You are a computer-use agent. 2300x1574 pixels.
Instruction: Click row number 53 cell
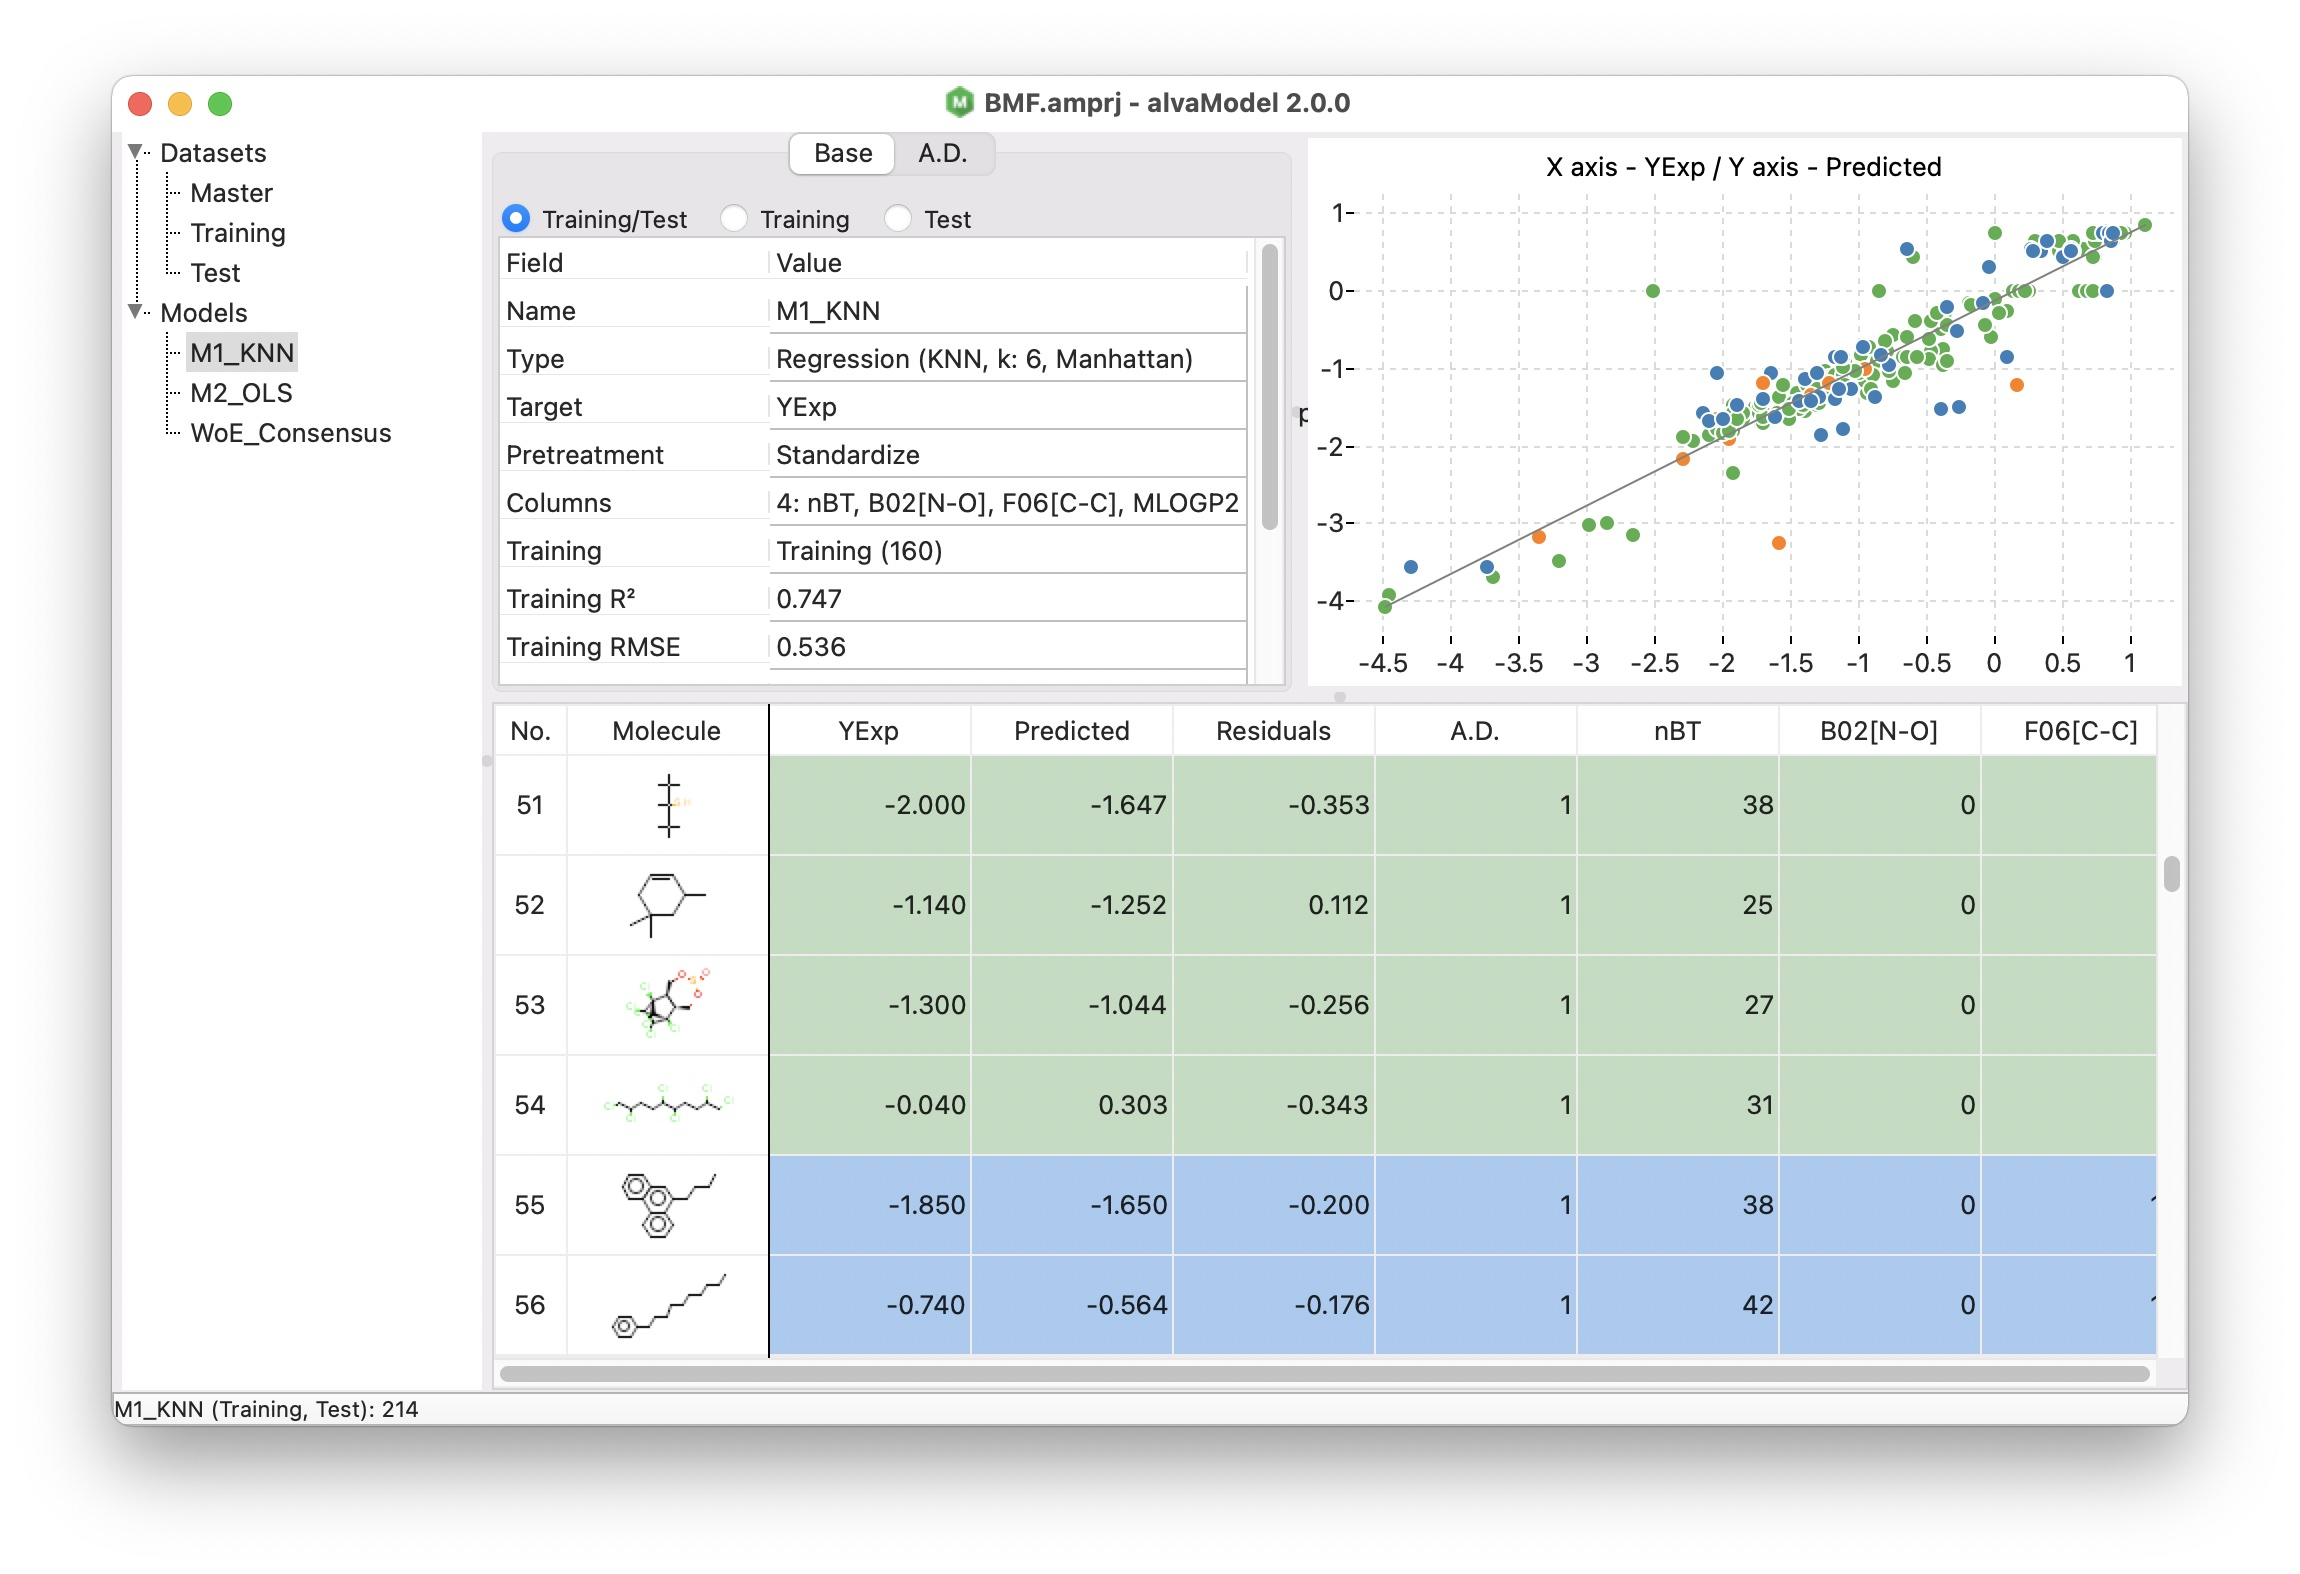pyautogui.click(x=530, y=1005)
